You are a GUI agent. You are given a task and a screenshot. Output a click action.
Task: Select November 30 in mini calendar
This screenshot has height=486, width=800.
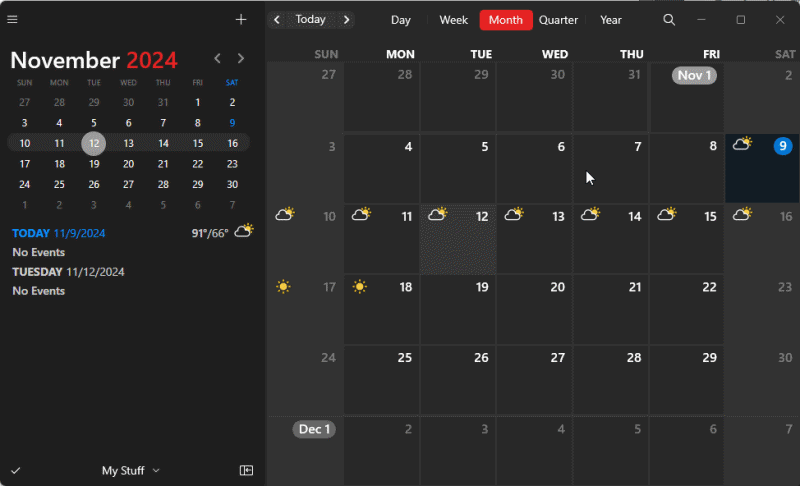232,184
